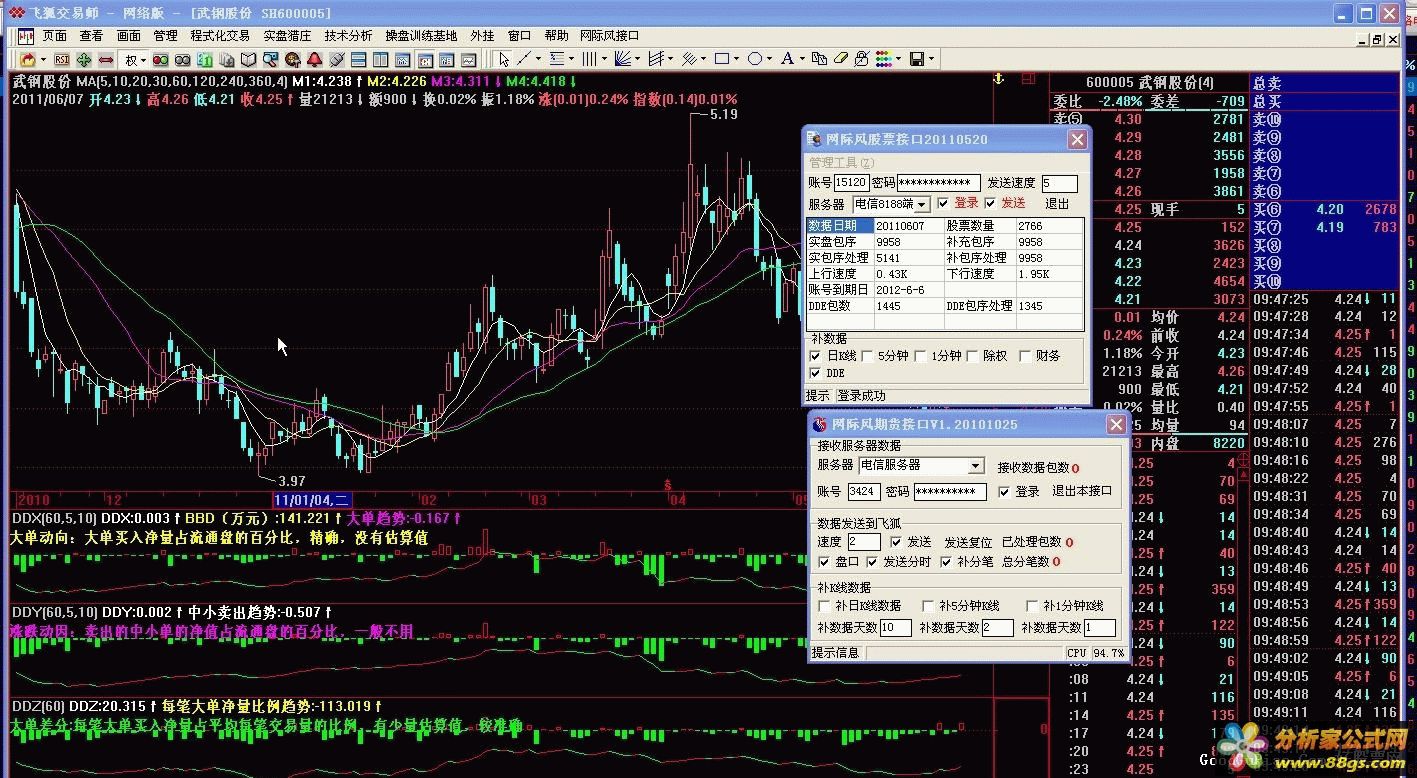Screen dimensions: 1417x778
Task: Expand the text tool dropdown arrow
Action: (x=802, y=60)
